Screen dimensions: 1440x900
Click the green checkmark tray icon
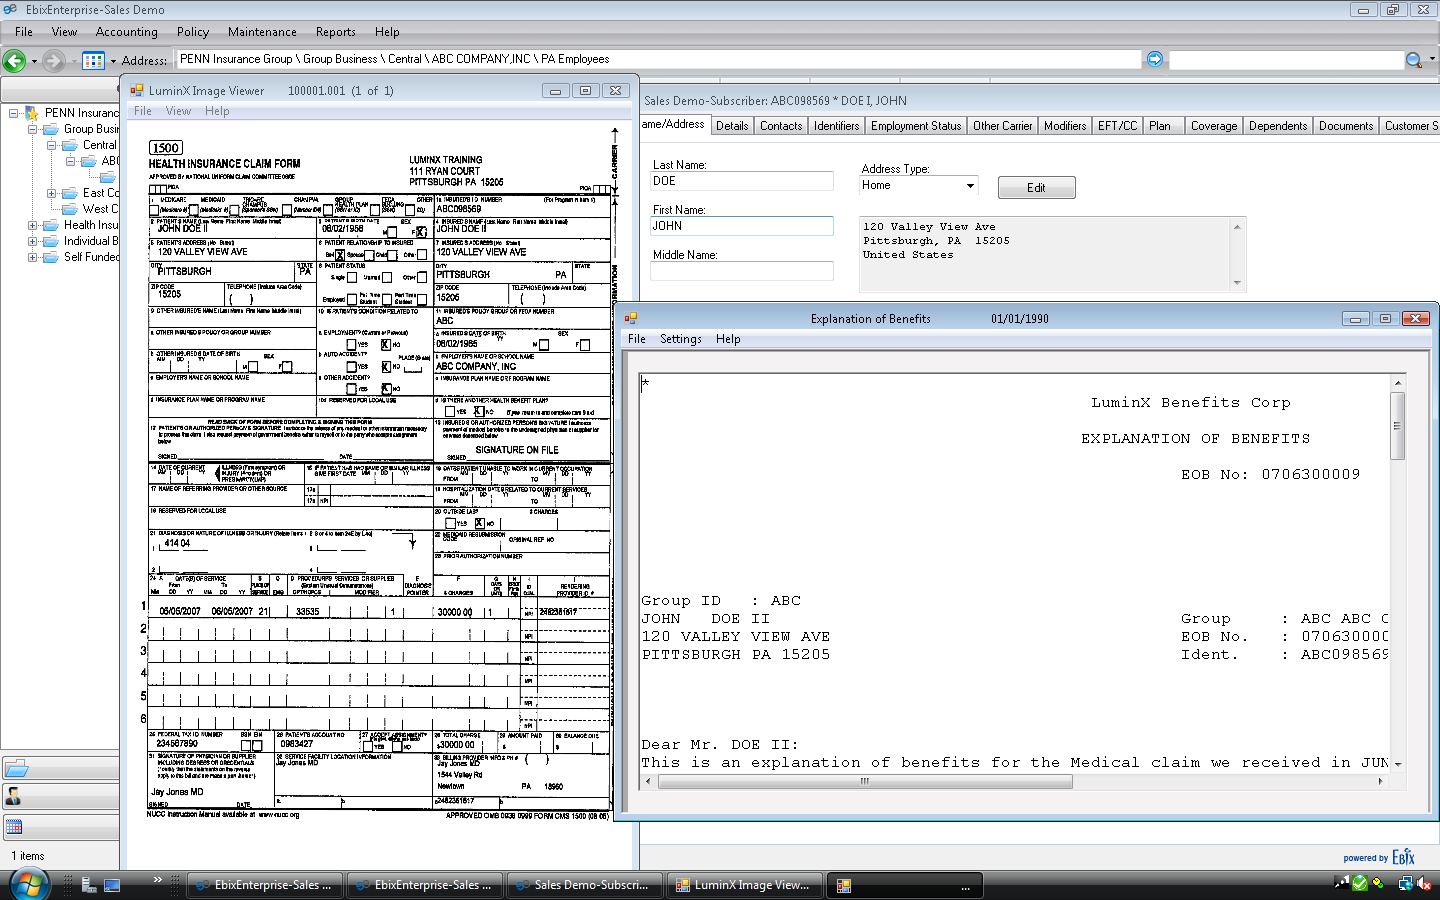1360,883
